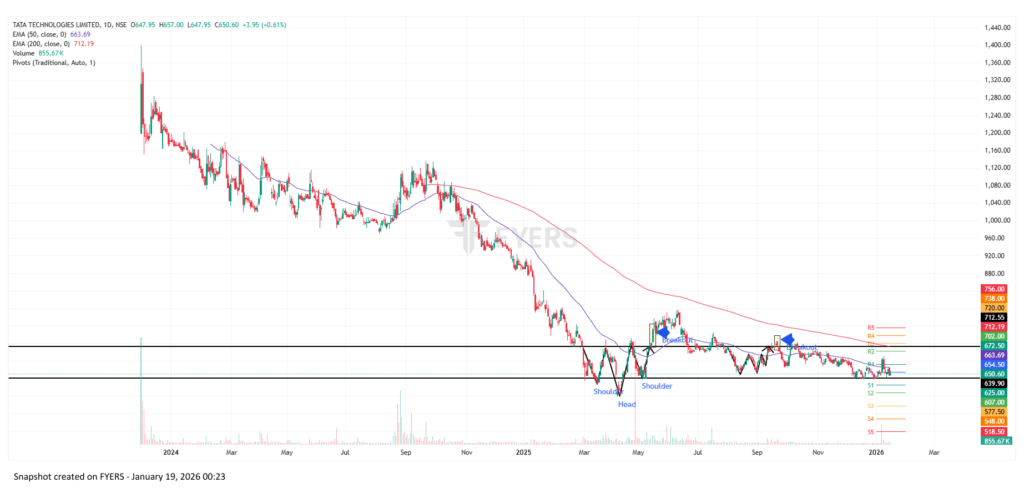The height and width of the screenshot is (488, 1024).
Task: Click the first blue Breakout arrow marker
Action: (x=662, y=331)
